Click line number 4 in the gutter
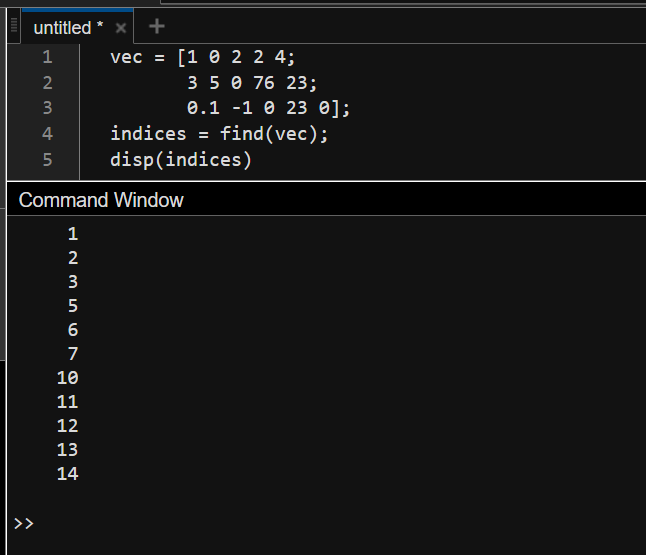Screen dimensions: 646x555 coord(47,134)
